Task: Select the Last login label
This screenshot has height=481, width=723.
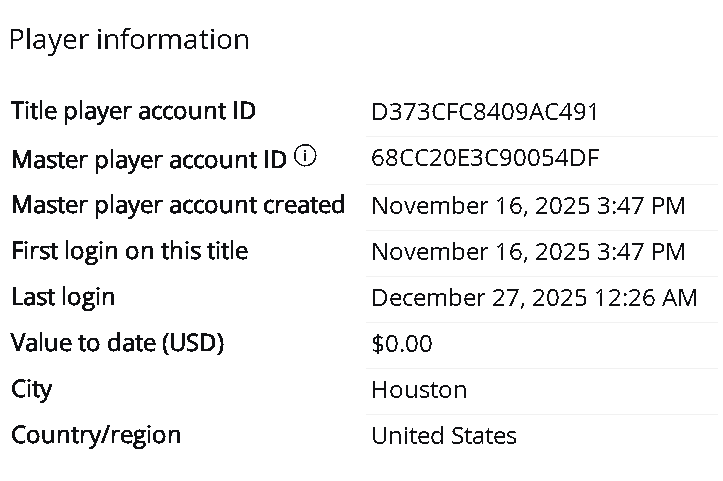Action: tap(63, 297)
